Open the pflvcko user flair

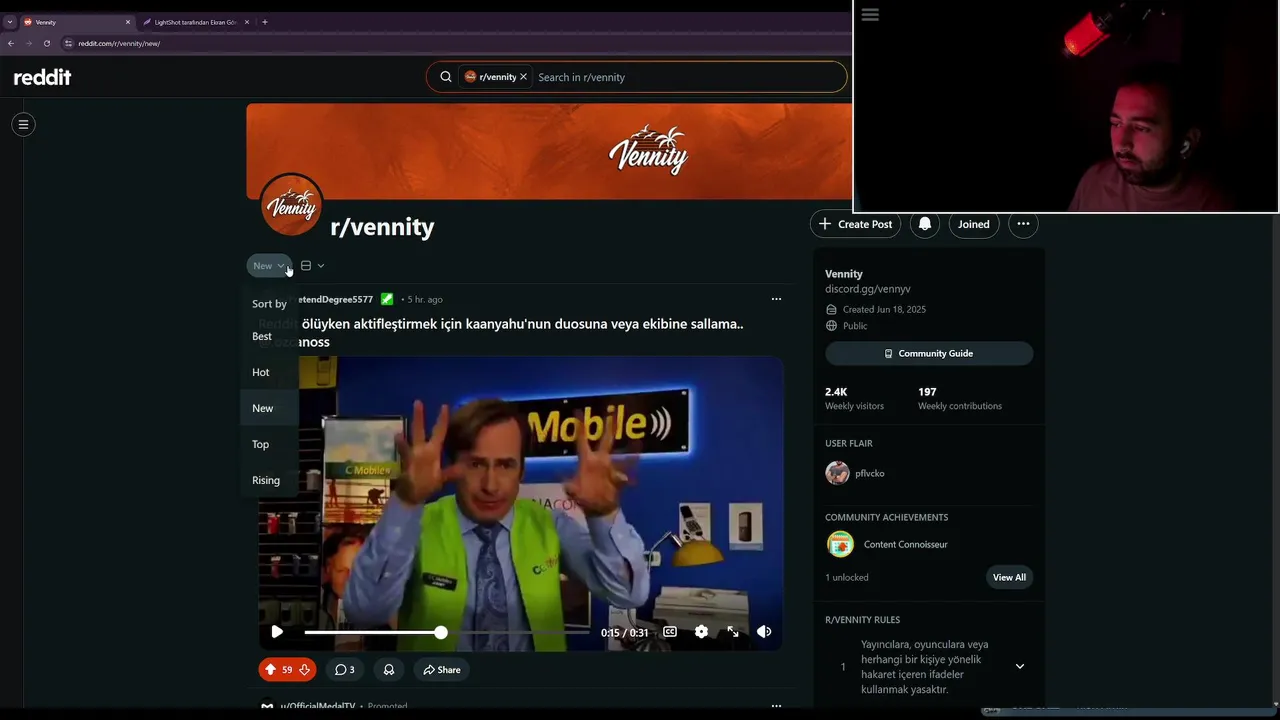click(x=870, y=473)
